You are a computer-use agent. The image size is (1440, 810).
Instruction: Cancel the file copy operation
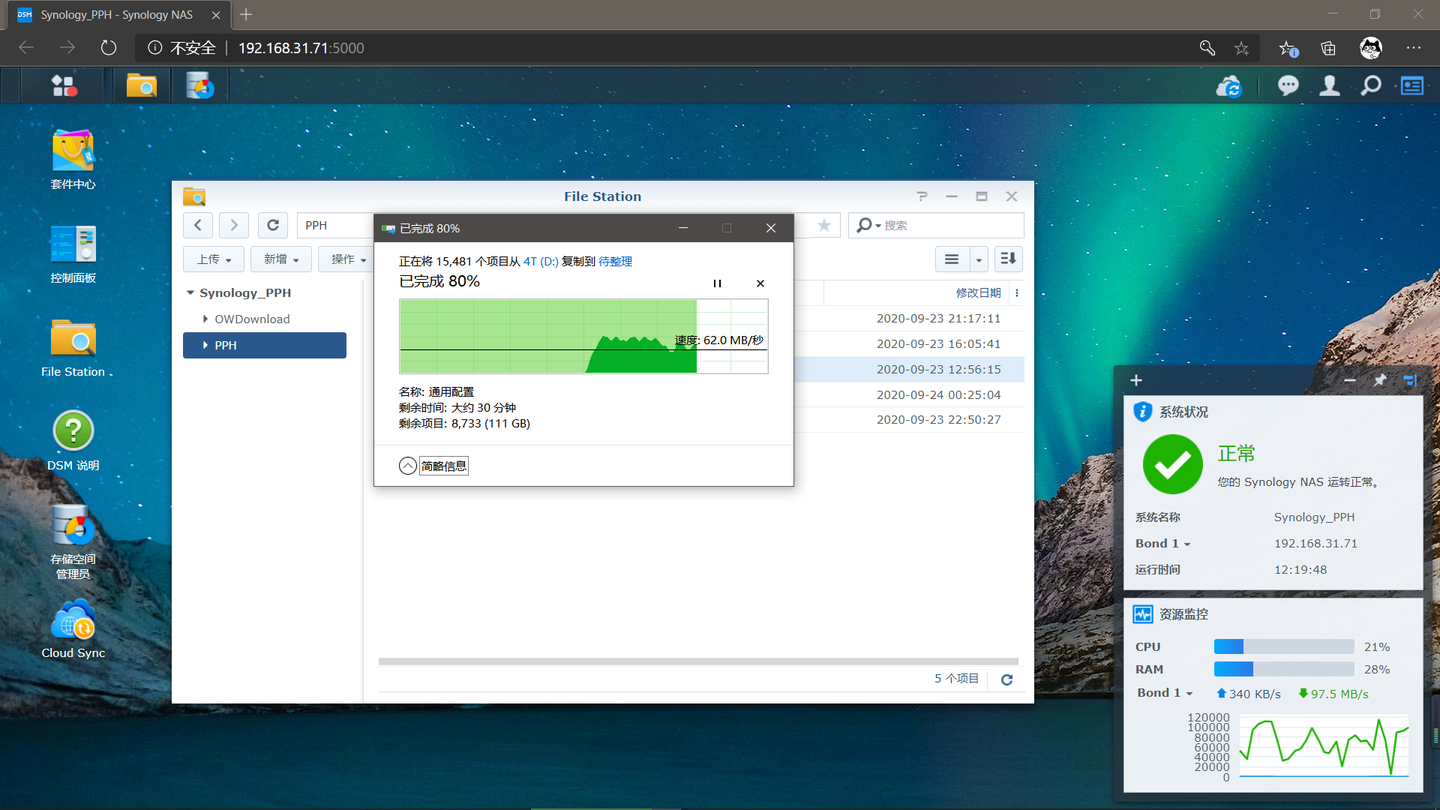(x=760, y=283)
